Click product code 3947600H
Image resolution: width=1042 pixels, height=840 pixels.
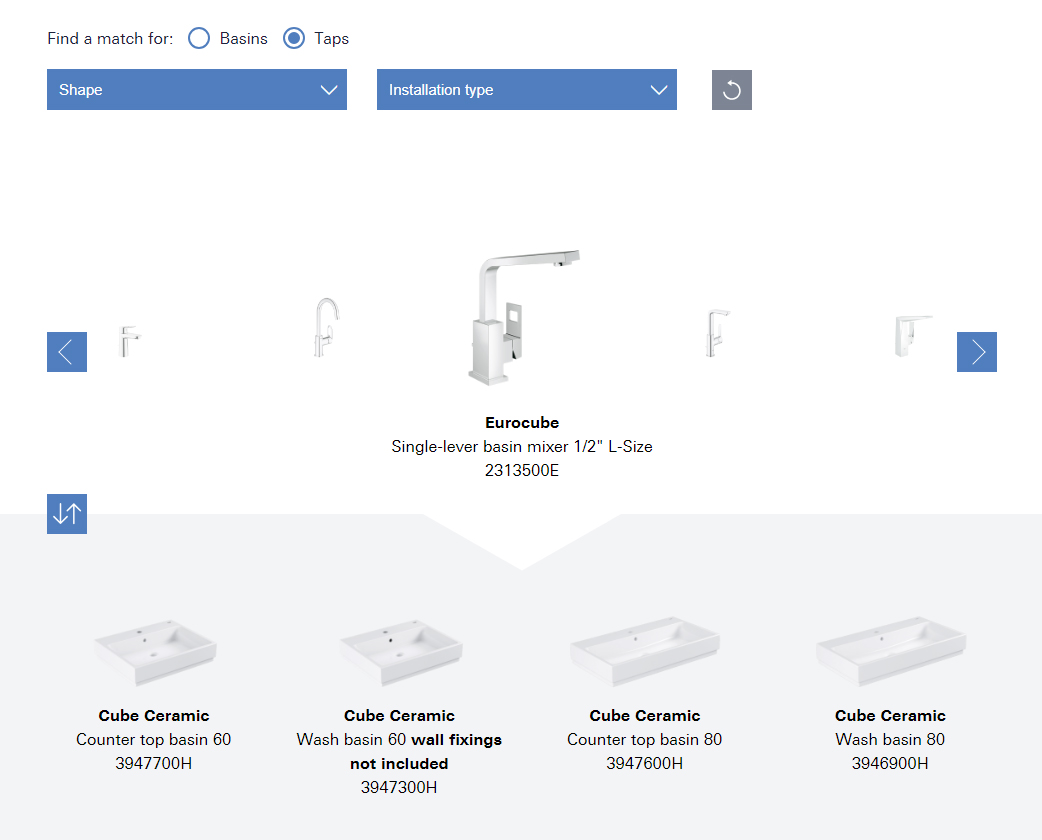645,764
